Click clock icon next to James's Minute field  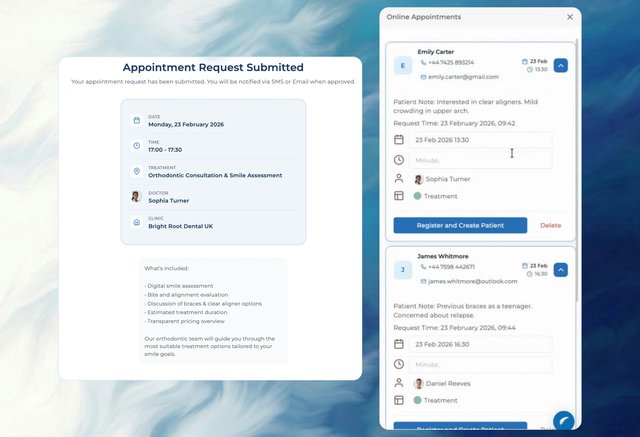399,364
